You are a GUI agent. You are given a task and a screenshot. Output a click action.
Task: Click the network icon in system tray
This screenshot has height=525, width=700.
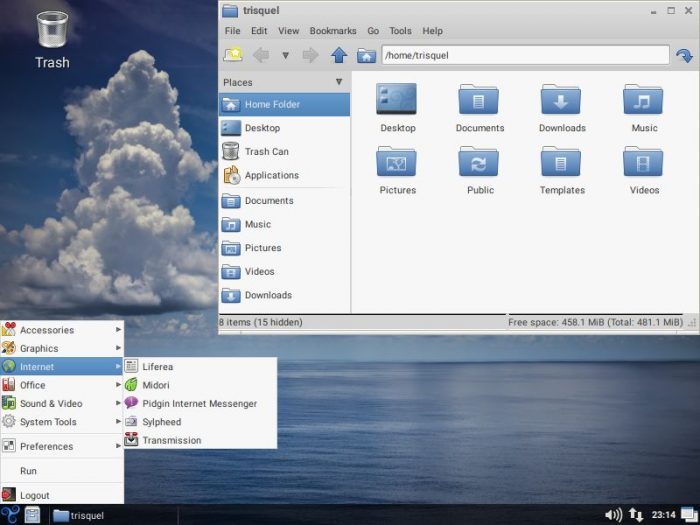click(635, 515)
